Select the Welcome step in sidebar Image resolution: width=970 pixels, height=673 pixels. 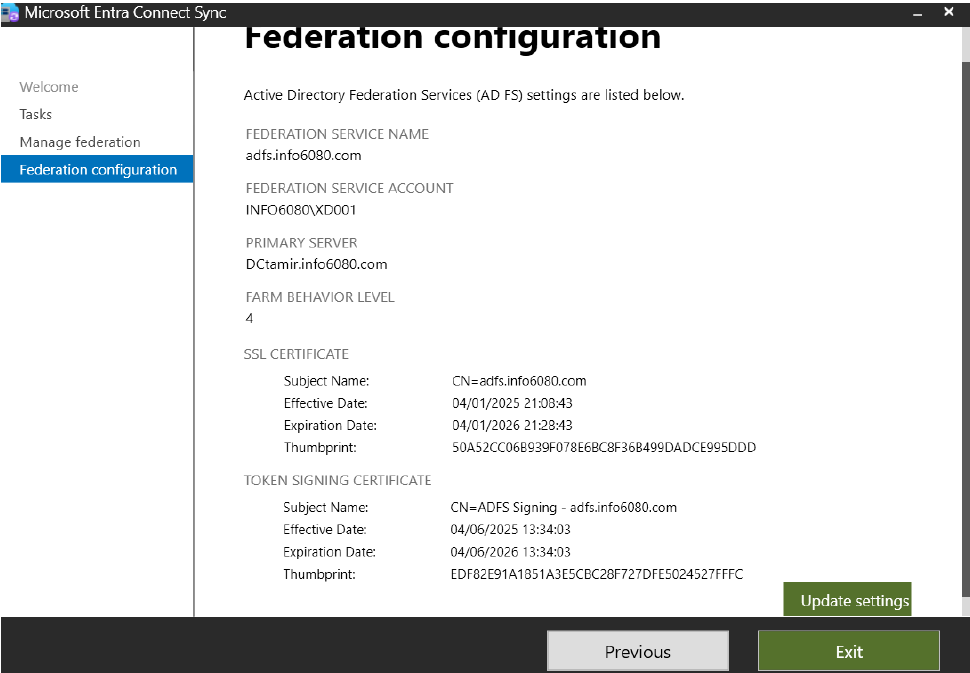[x=49, y=87]
